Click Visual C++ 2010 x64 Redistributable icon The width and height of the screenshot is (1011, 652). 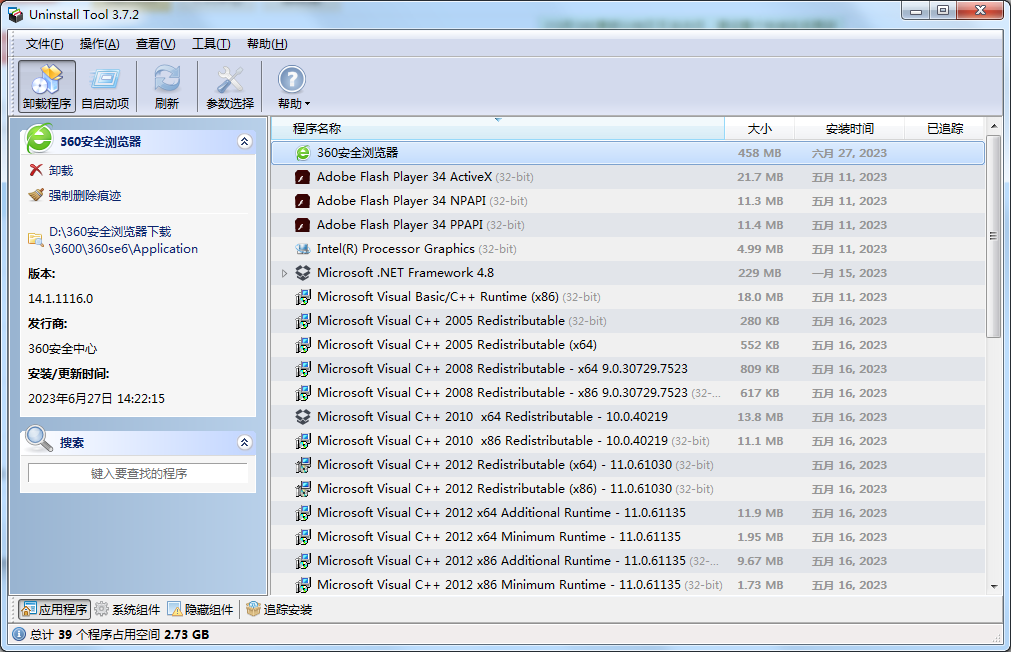[302, 417]
